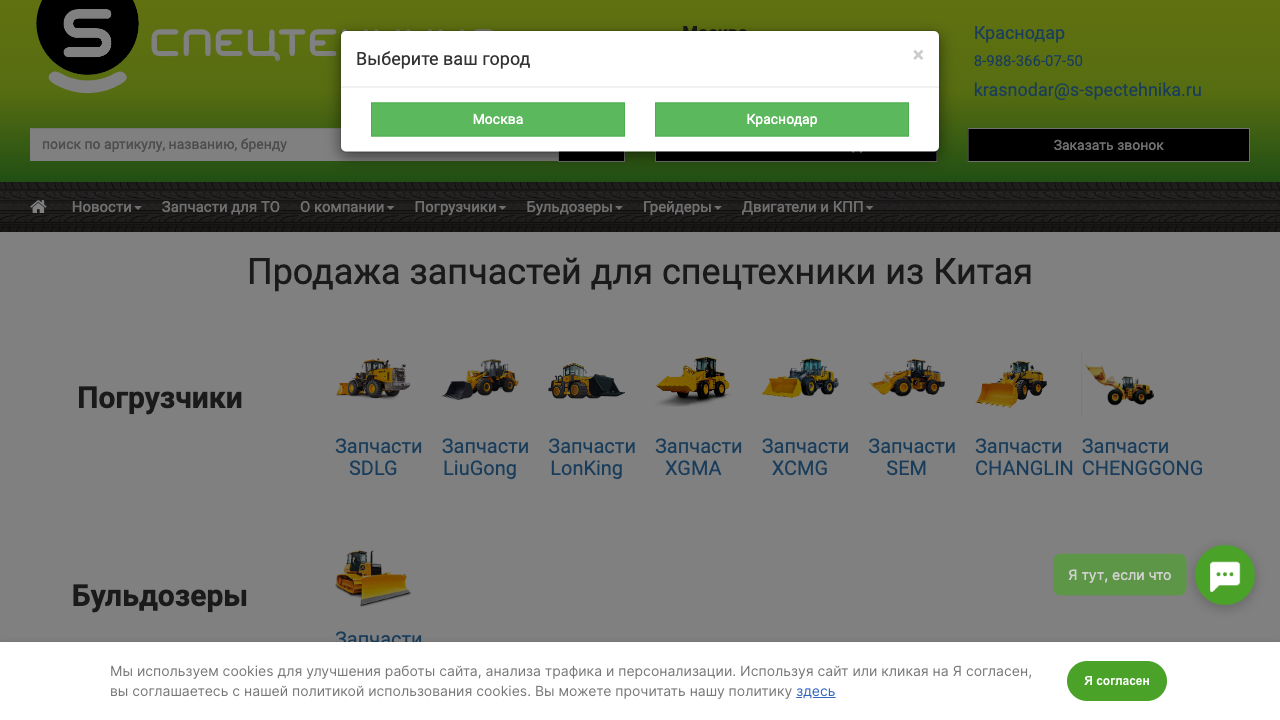Click the LonKing loader image
The width and height of the screenshot is (1280, 720).
[586, 382]
